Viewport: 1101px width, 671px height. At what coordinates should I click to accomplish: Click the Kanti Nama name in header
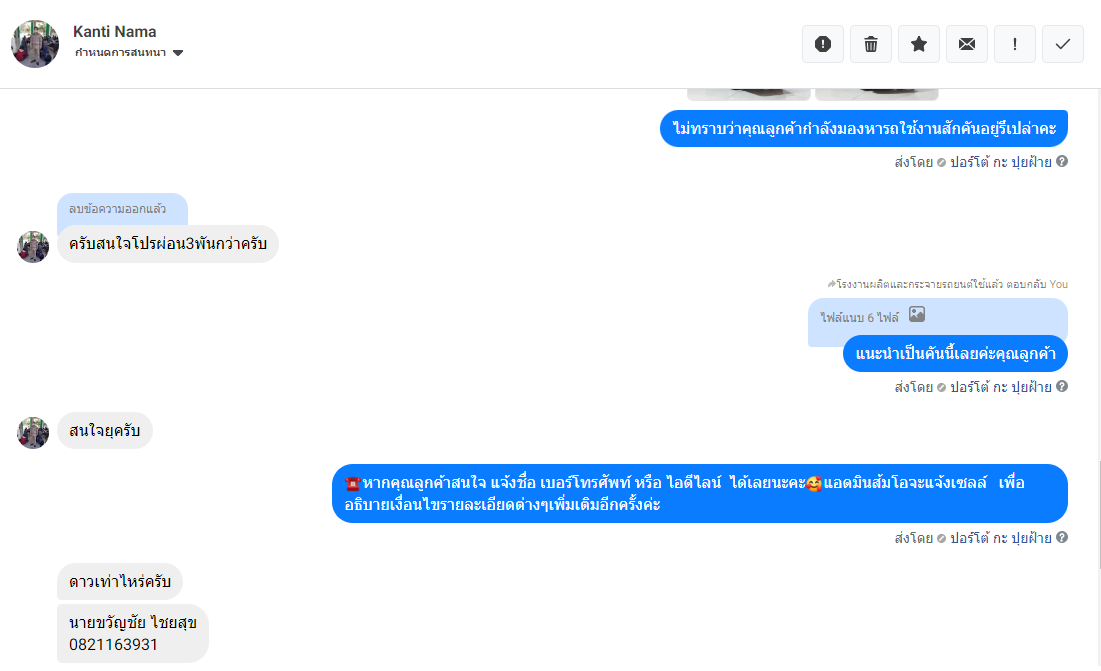(x=114, y=32)
